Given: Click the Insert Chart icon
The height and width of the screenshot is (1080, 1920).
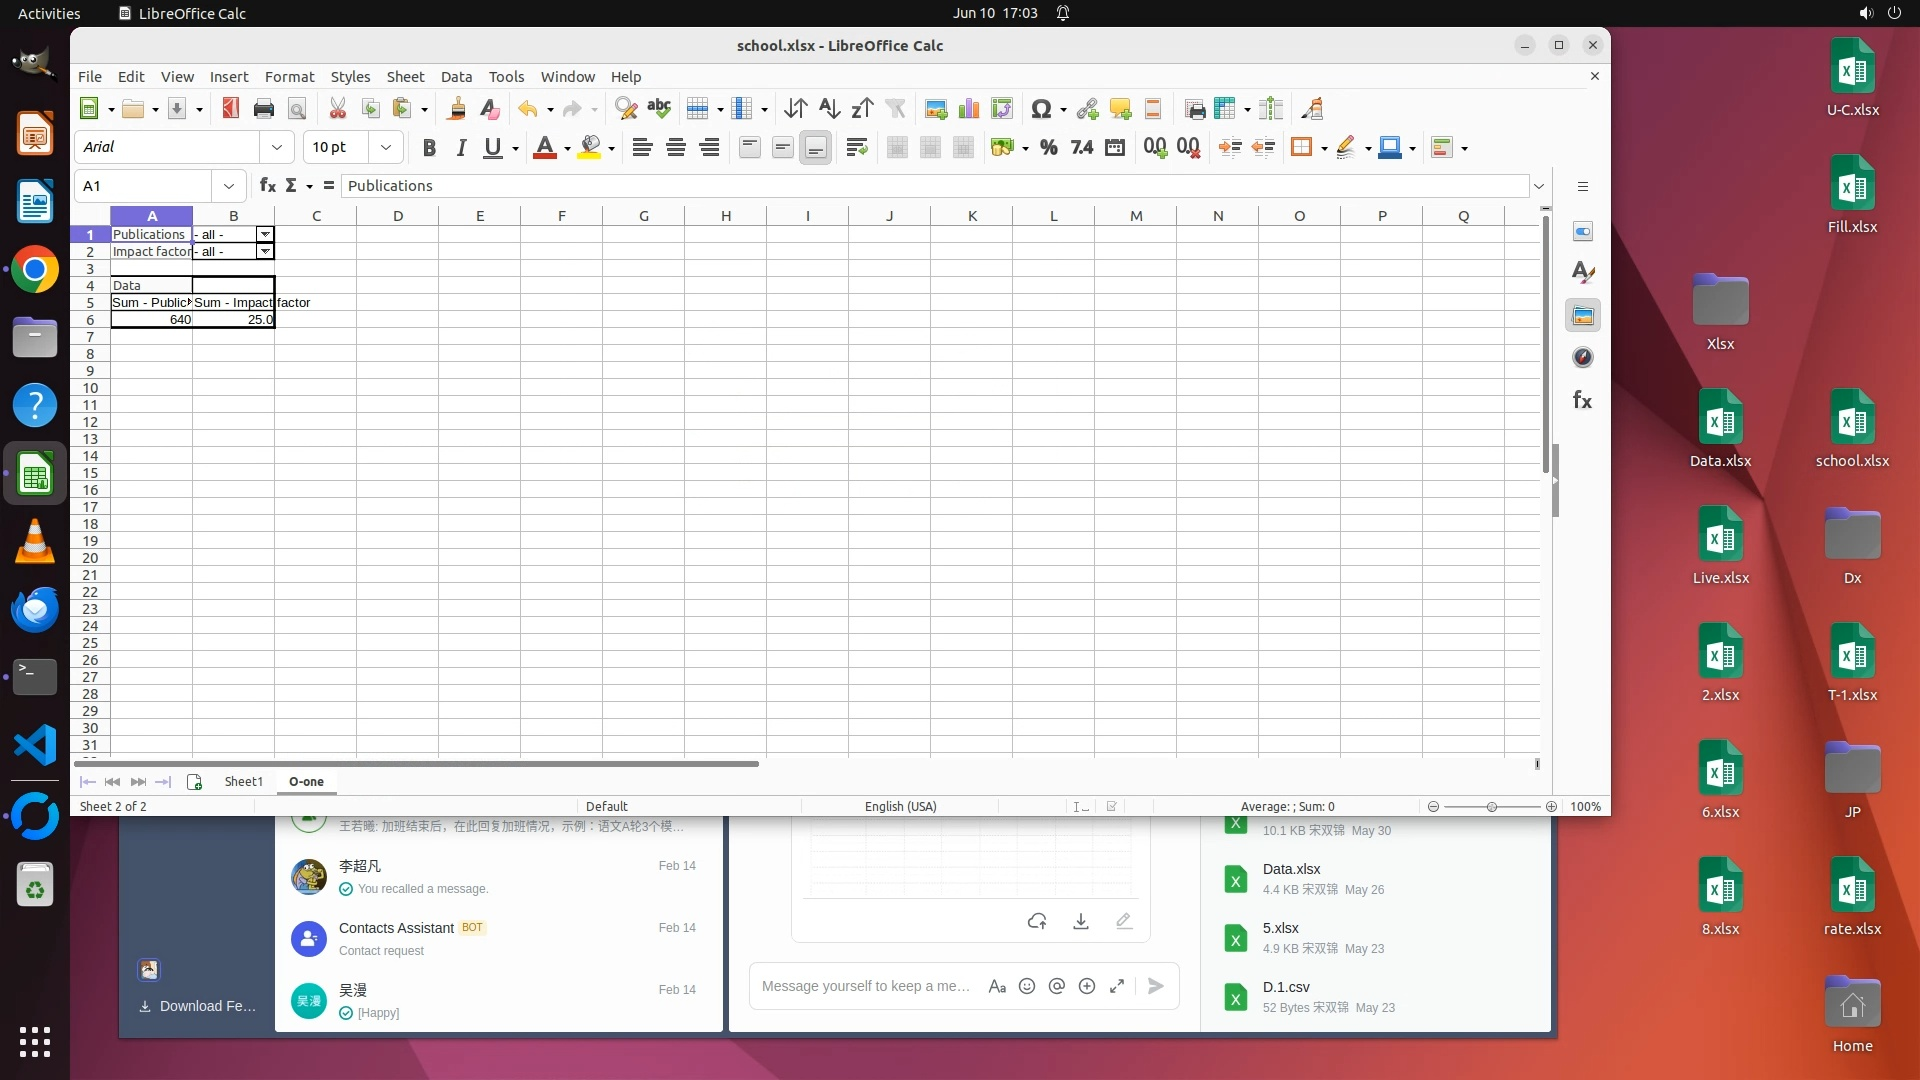Looking at the screenshot, I should pyautogui.click(x=968, y=109).
